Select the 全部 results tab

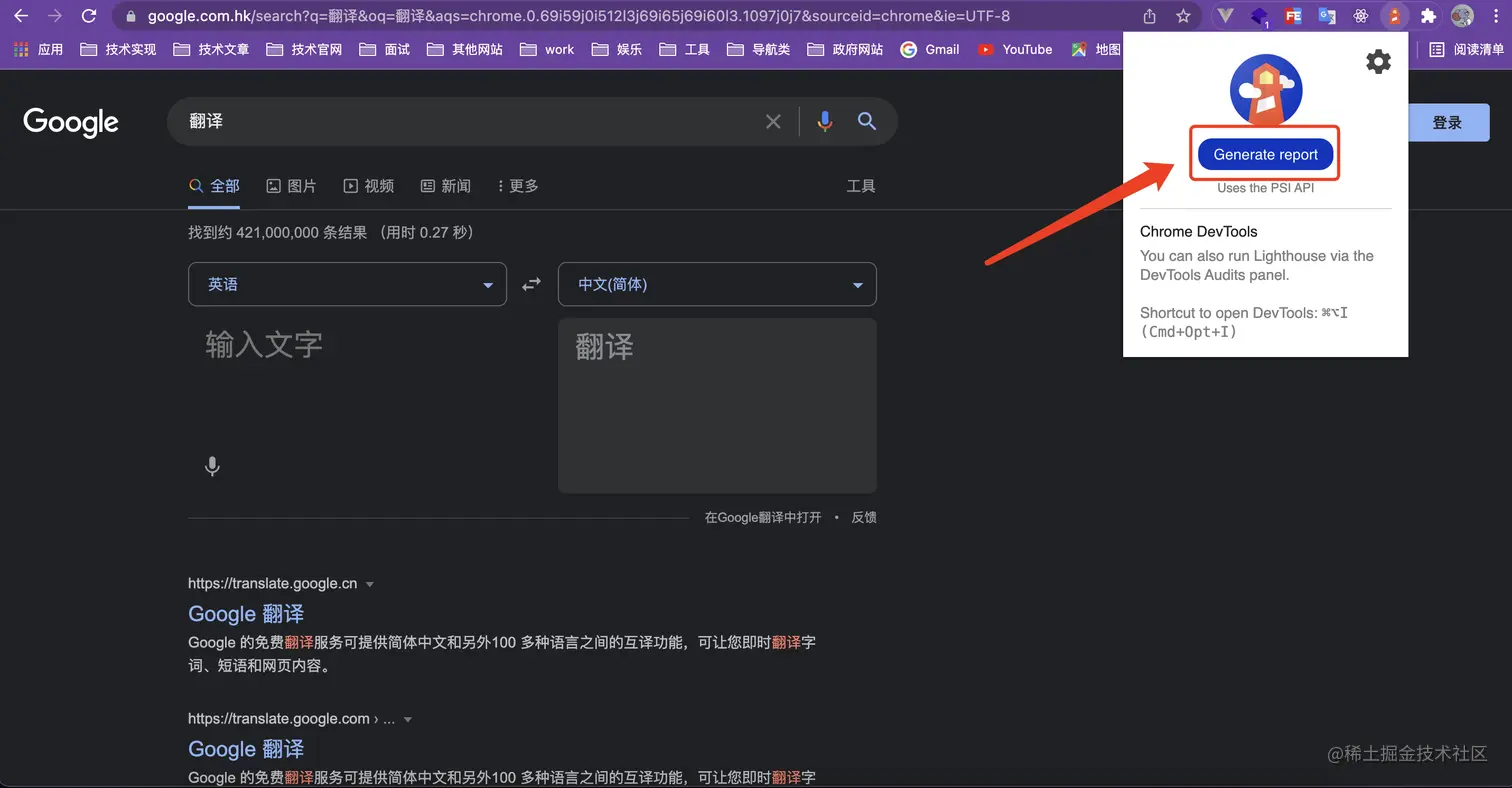click(x=214, y=186)
